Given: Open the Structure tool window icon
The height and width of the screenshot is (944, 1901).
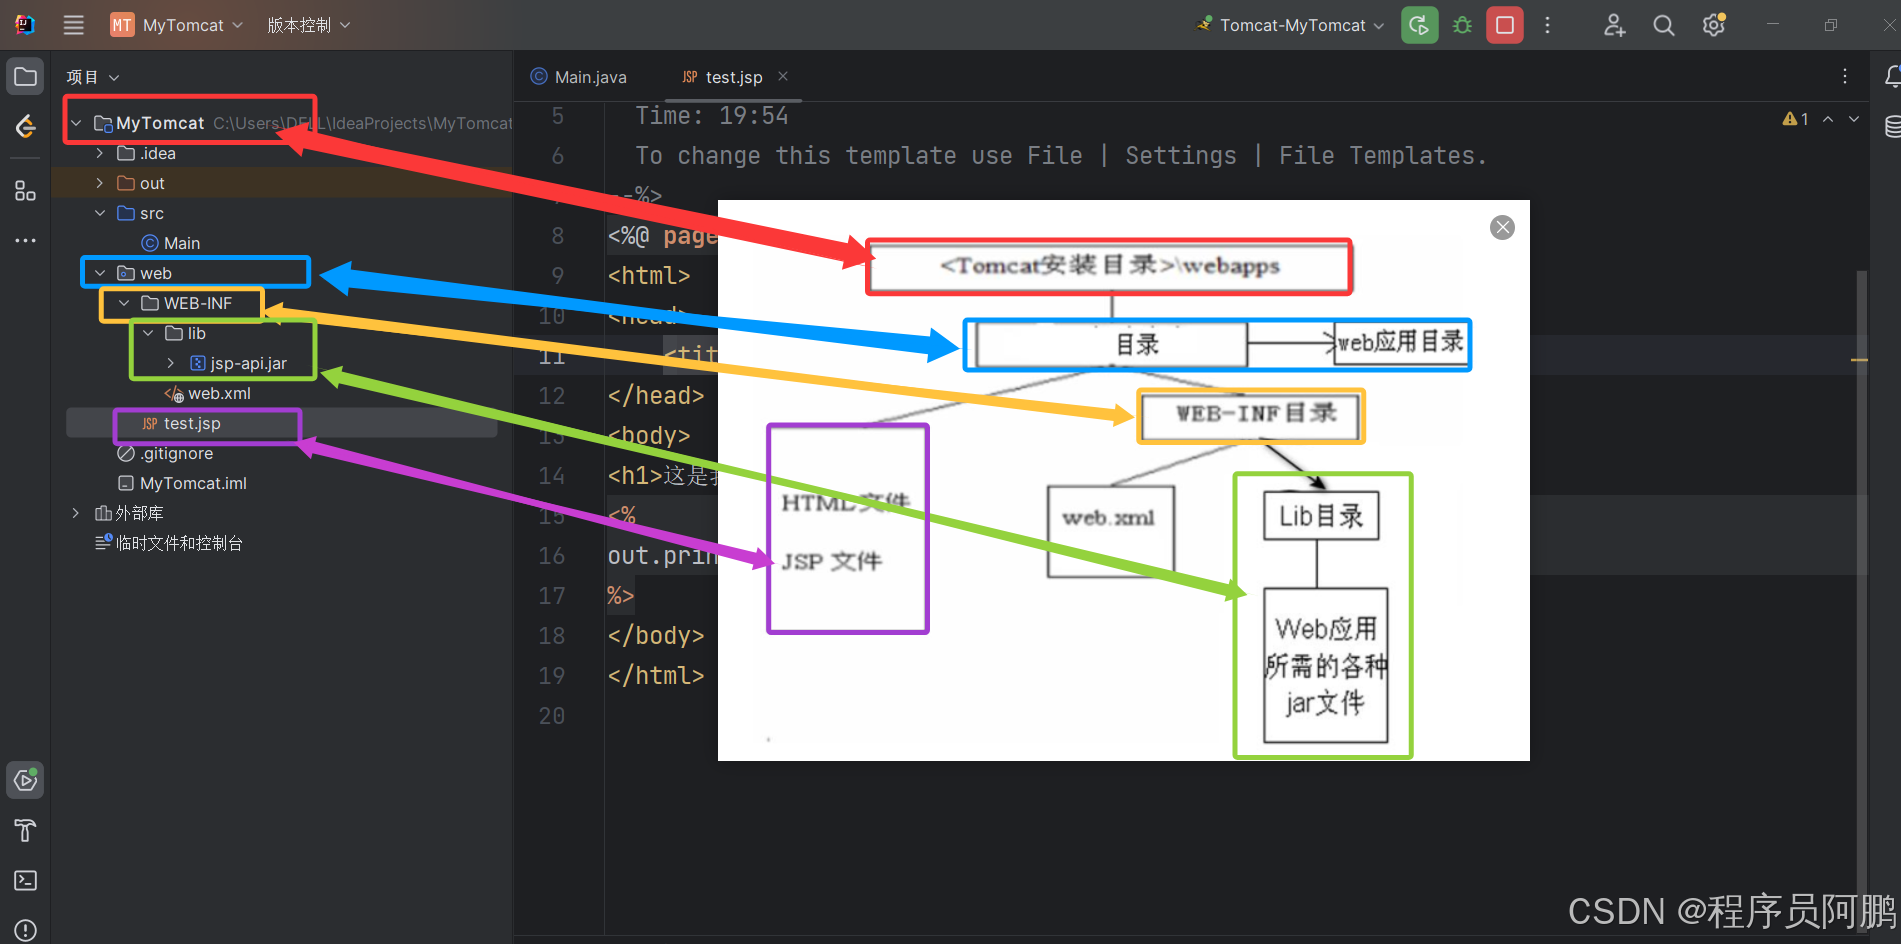Looking at the screenshot, I should 25,191.
